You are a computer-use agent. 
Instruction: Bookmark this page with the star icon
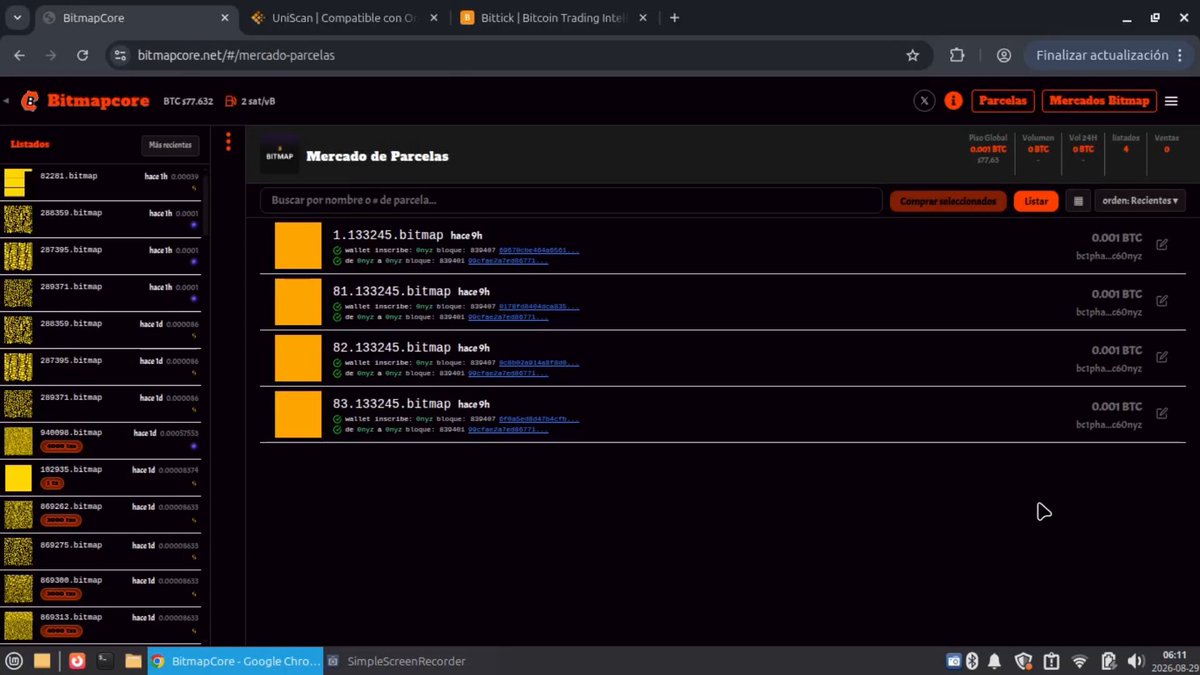(x=912, y=55)
